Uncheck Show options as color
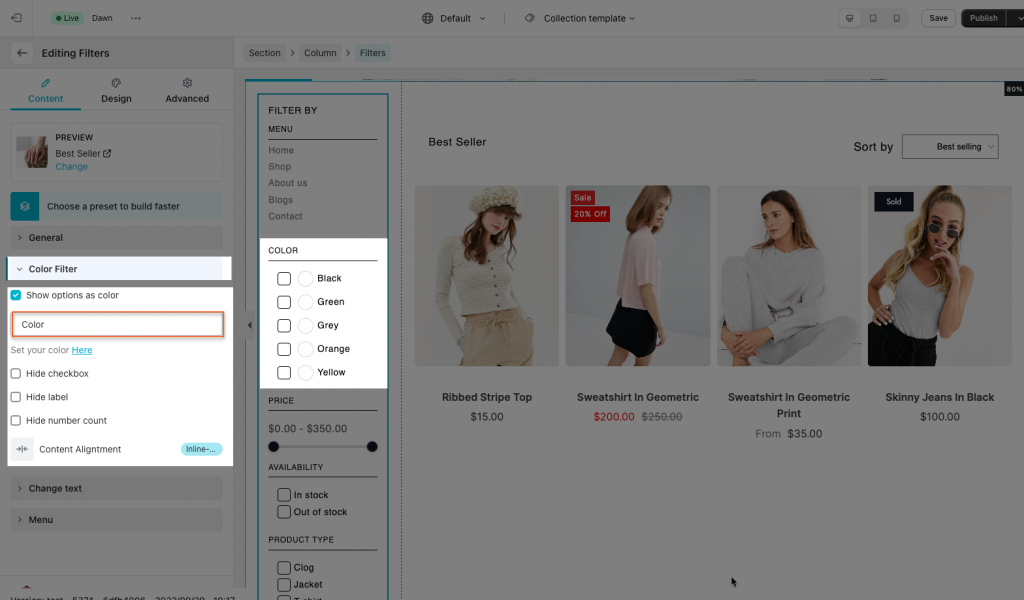The image size is (1024, 600). coord(16,295)
